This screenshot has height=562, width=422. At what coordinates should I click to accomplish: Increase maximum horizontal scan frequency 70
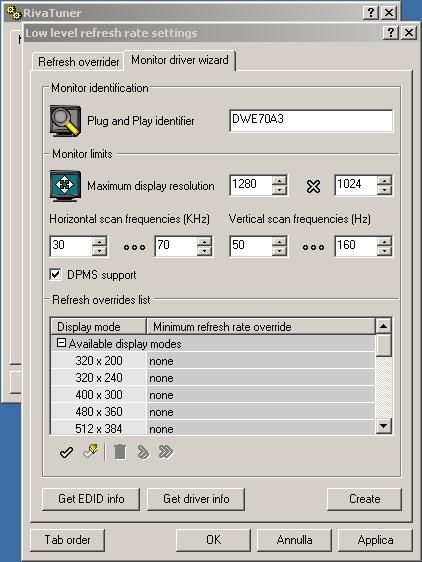coord(204,241)
